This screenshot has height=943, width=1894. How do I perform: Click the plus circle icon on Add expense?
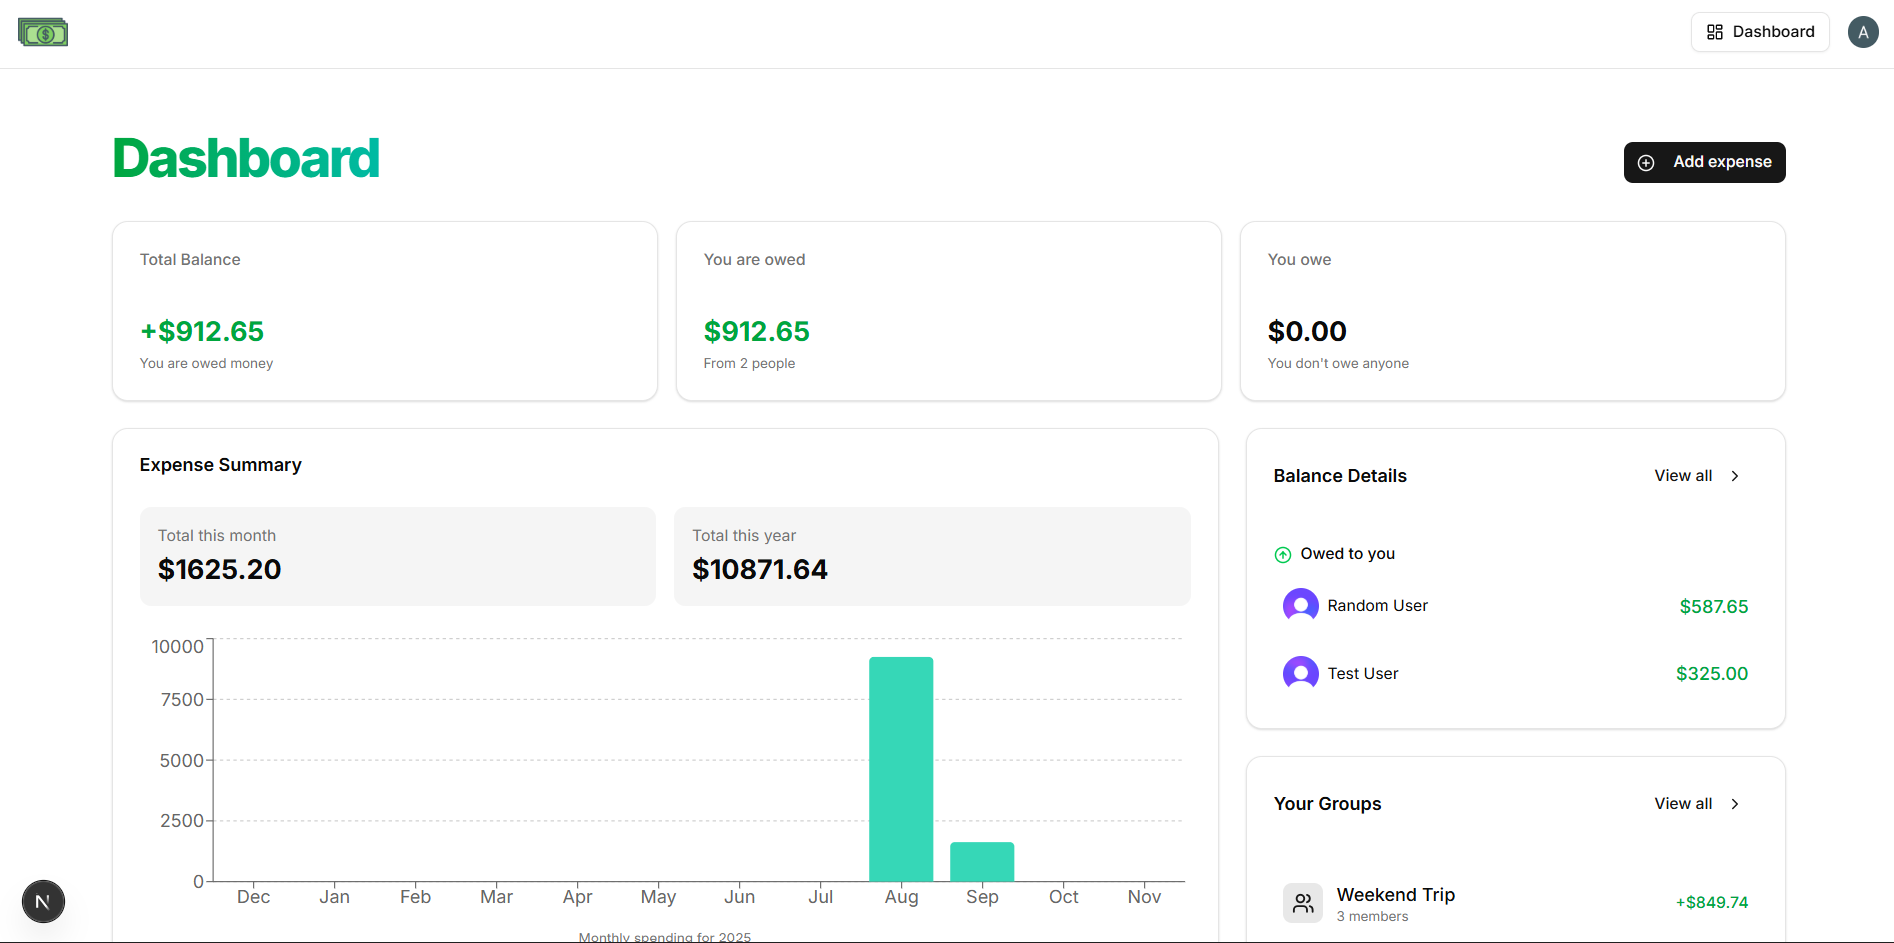point(1646,162)
